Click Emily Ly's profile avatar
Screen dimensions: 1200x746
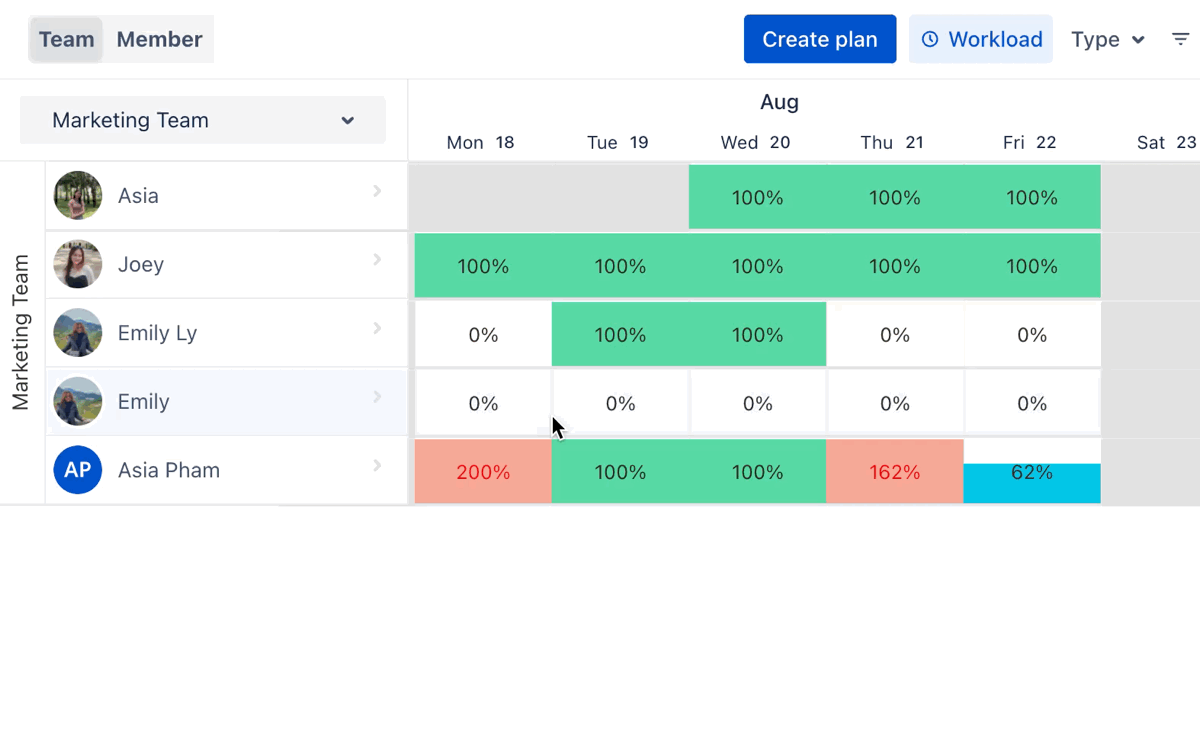pos(78,333)
